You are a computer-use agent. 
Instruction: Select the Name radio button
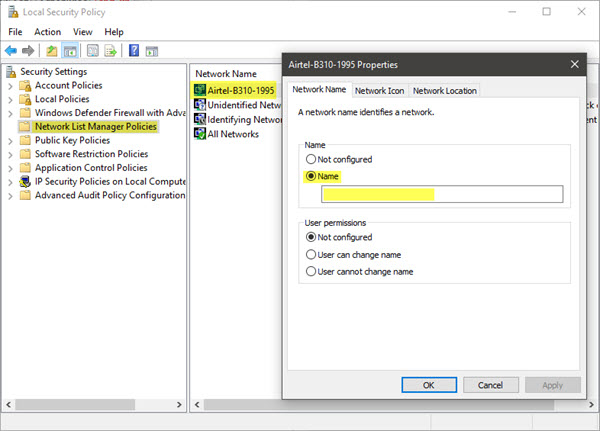pyautogui.click(x=311, y=176)
